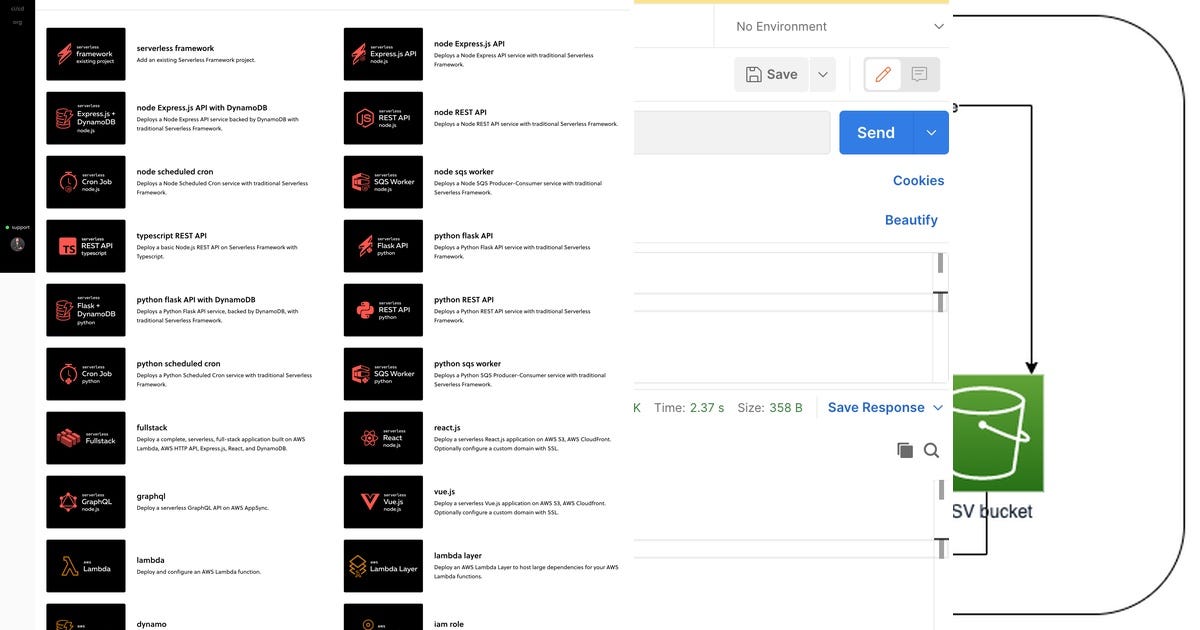This screenshot has height=630, width=1200.
Task: Click the Beautify link
Action: pyautogui.click(x=911, y=219)
